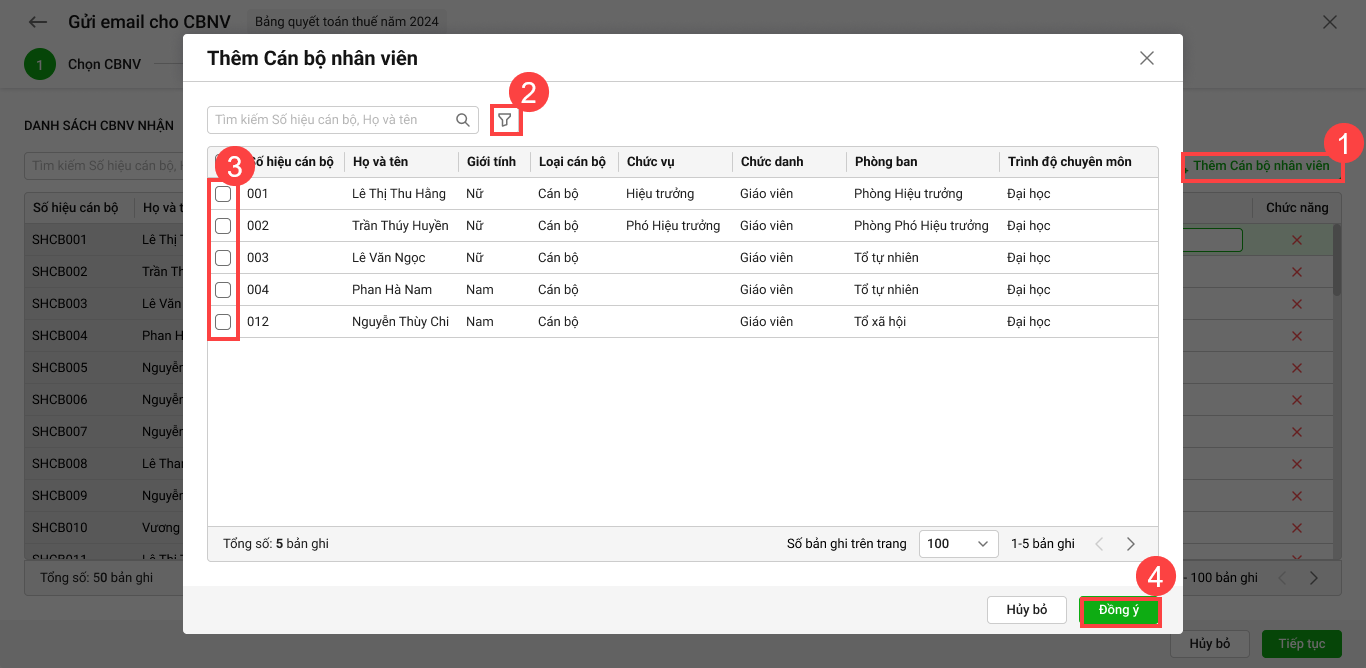The height and width of the screenshot is (668, 1366).
Task: Open records per page dropdown showing 100
Action: tap(957, 544)
